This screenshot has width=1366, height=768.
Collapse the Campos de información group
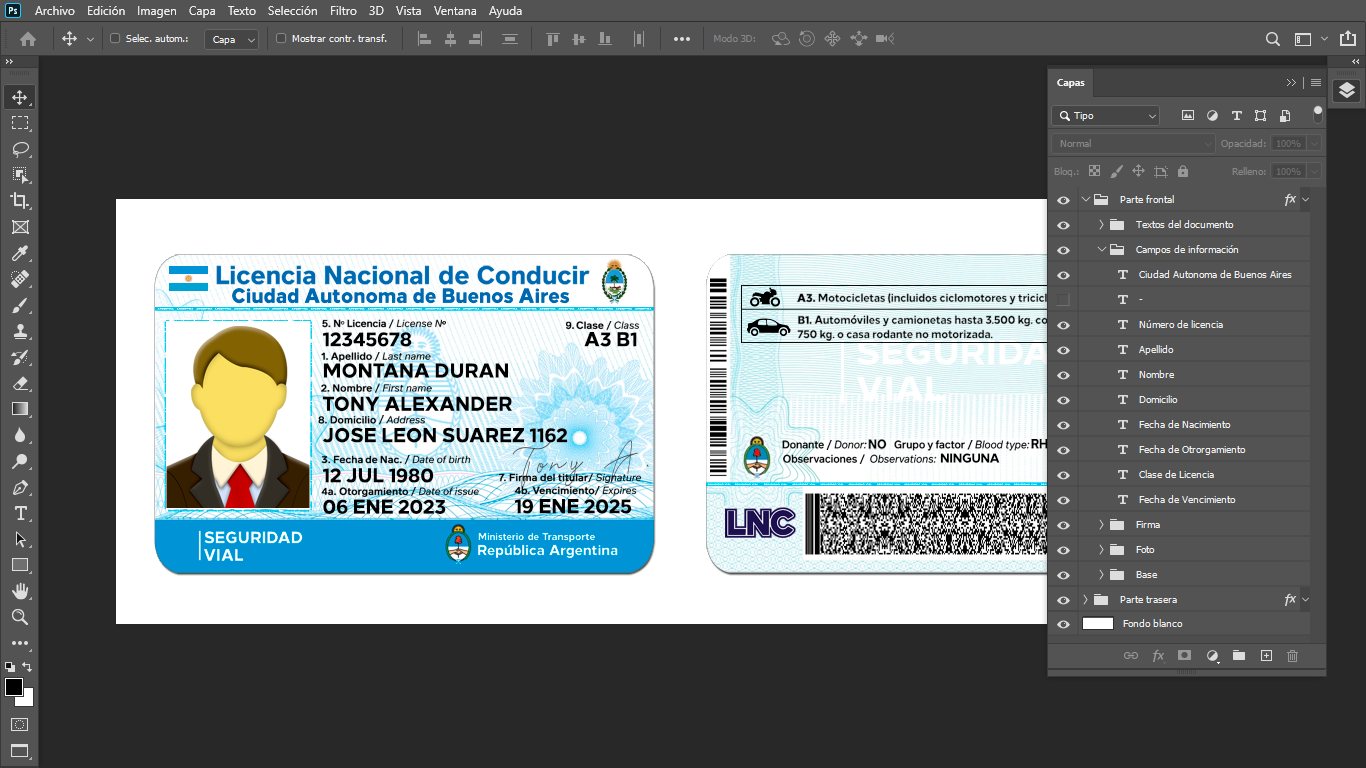pos(1101,250)
